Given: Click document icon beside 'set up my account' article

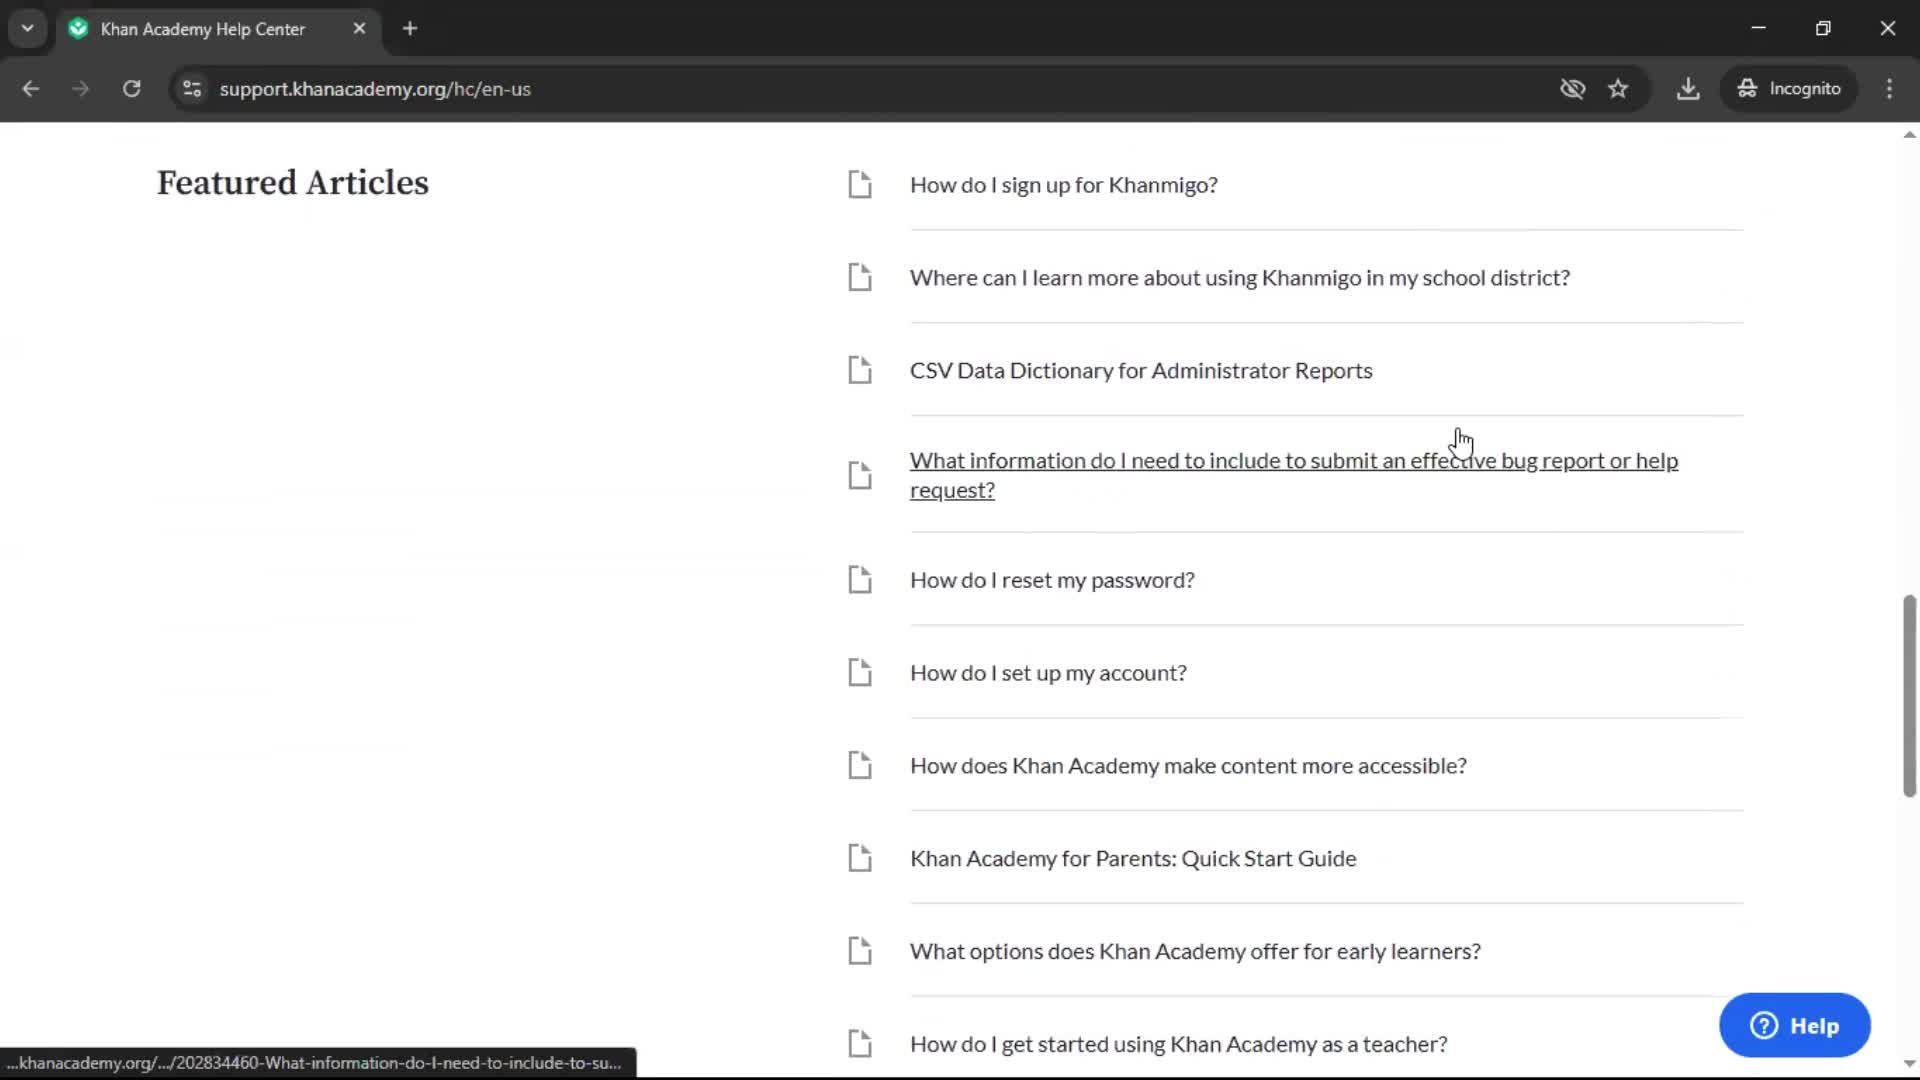Looking at the screenshot, I should click(x=860, y=673).
